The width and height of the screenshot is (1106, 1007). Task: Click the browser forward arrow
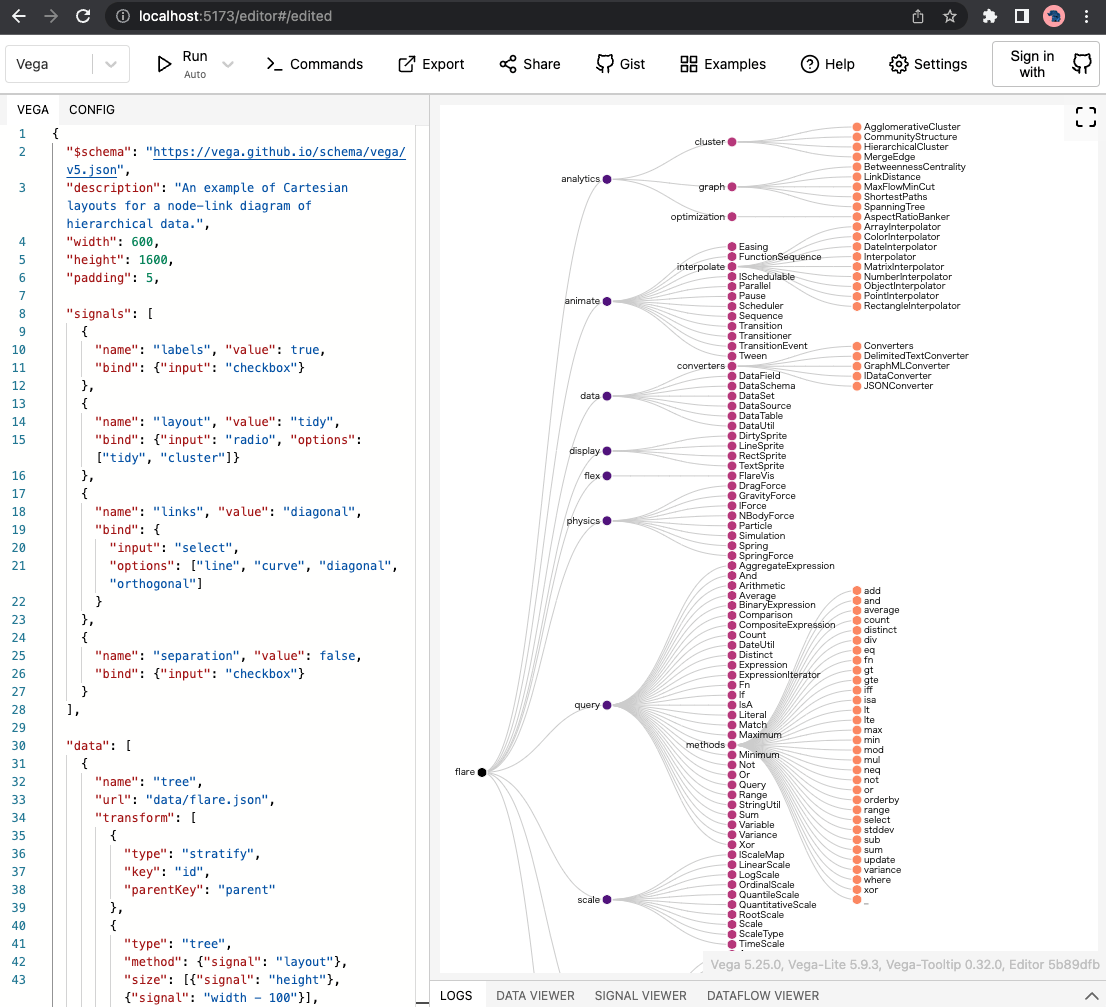pyautogui.click(x=51, y=16)
